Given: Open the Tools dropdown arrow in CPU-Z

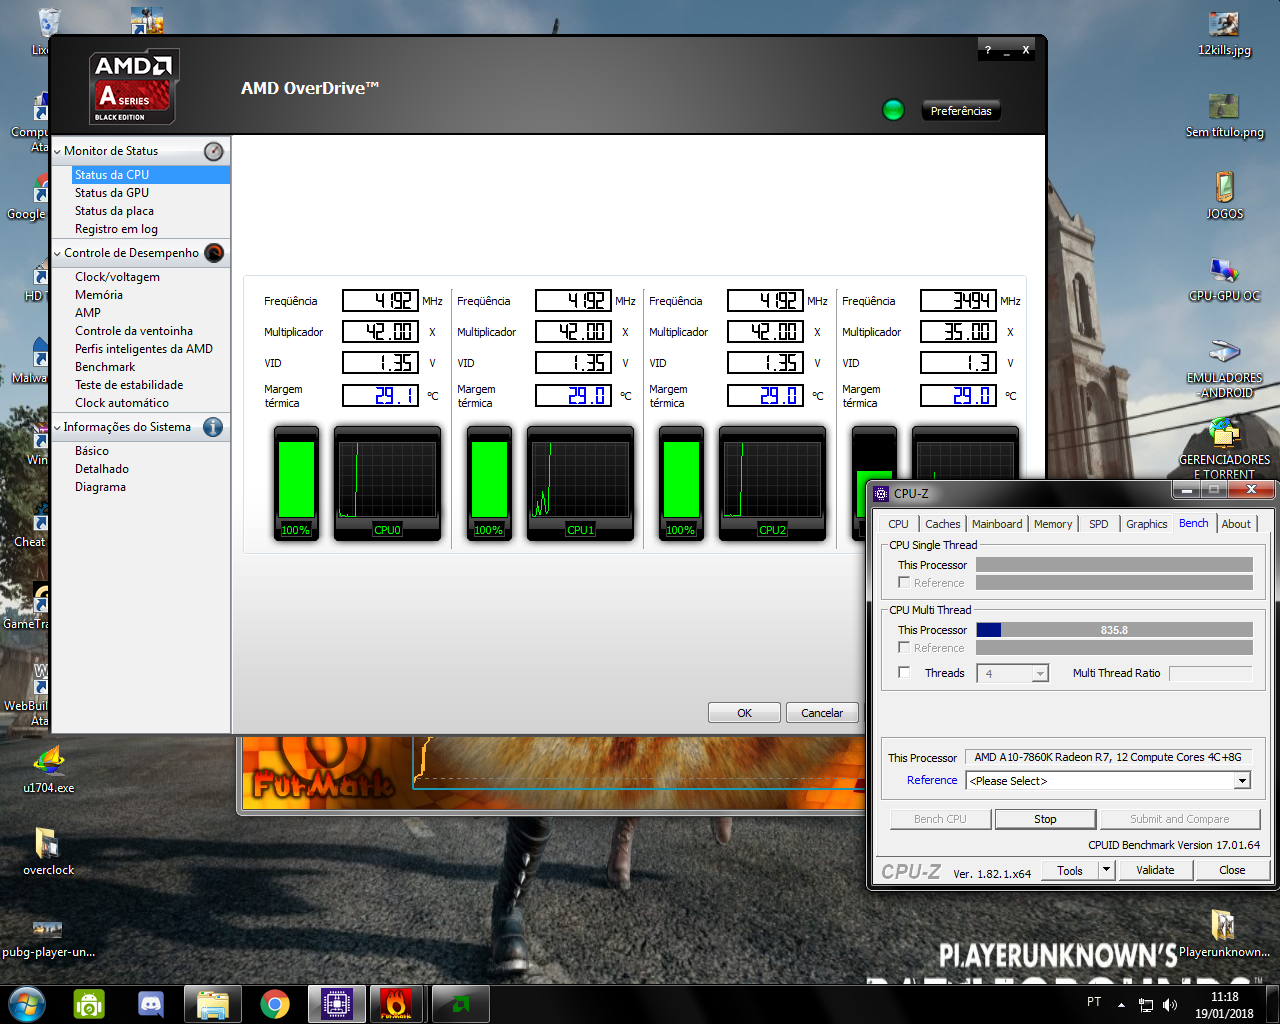Looking at the screenshot, I should tap(1106, 870).
